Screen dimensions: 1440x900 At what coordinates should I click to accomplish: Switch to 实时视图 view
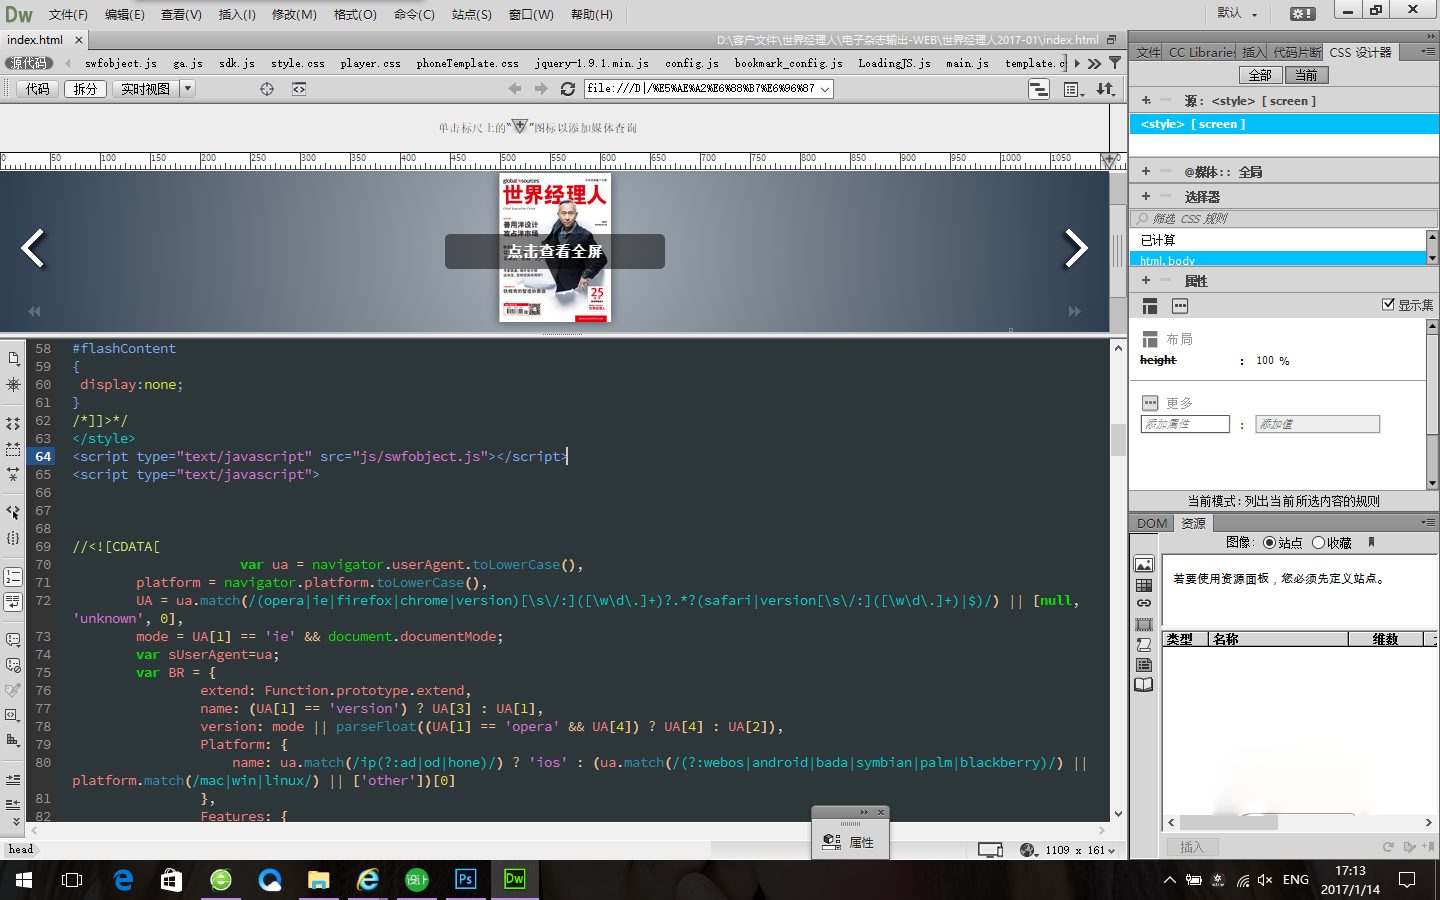[x=146, y=89]
